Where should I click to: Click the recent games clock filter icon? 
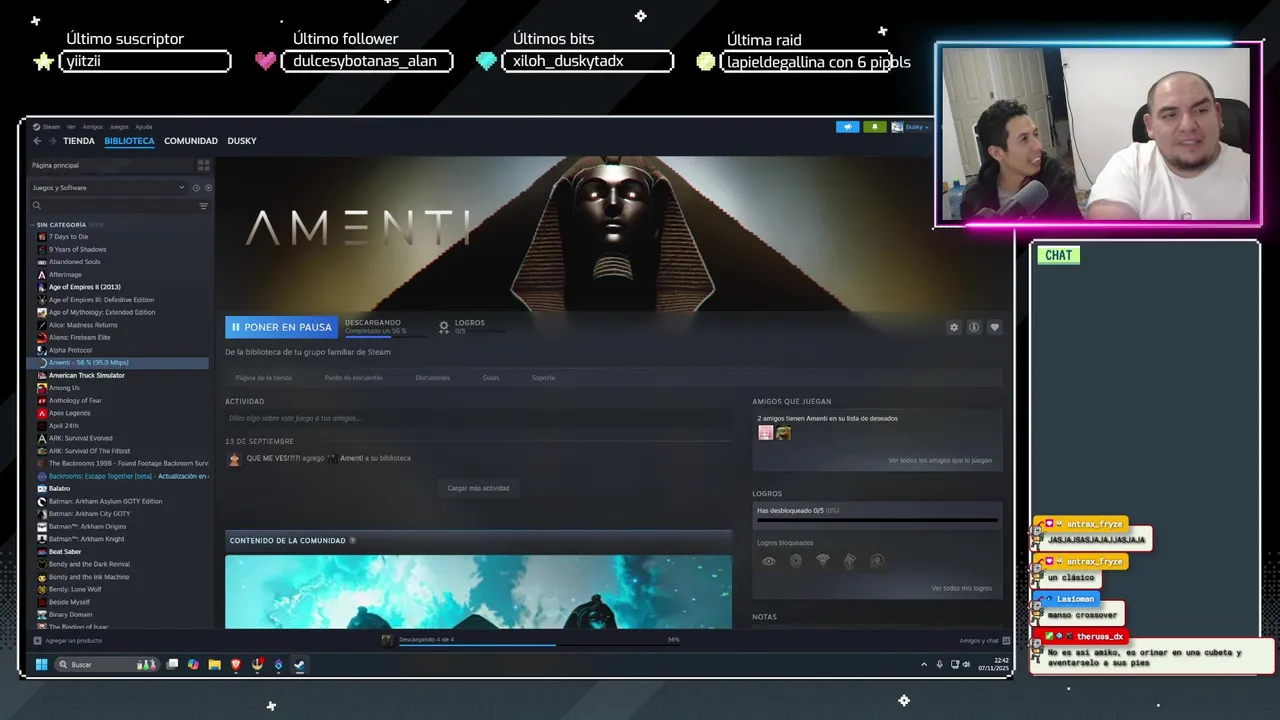(196, 188)
